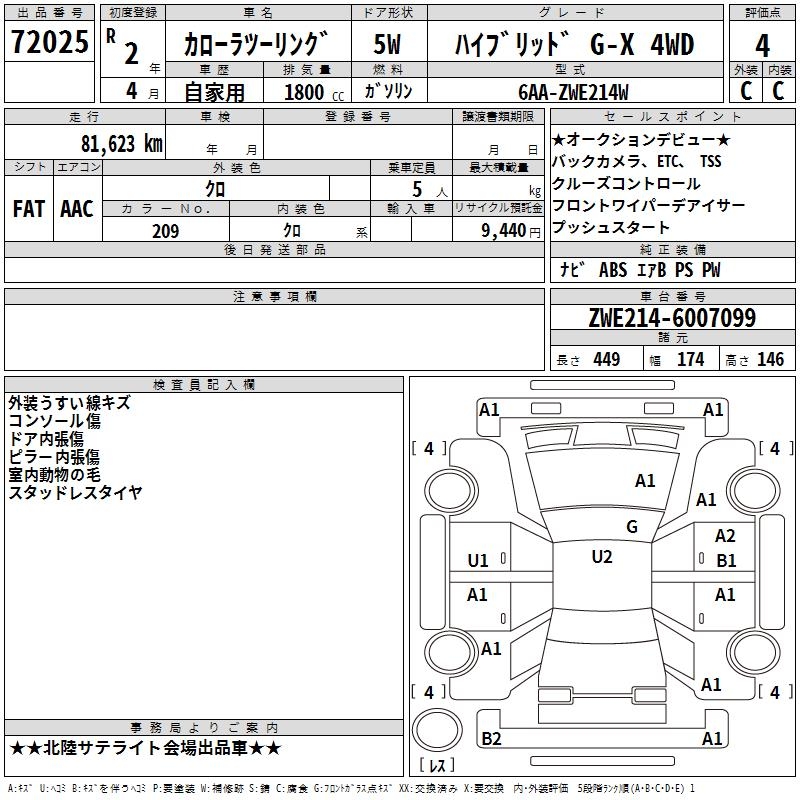Click inspector note 外装うすい線キズ
Viewport: 800px width, 800px height.
[x=69, y=403]
